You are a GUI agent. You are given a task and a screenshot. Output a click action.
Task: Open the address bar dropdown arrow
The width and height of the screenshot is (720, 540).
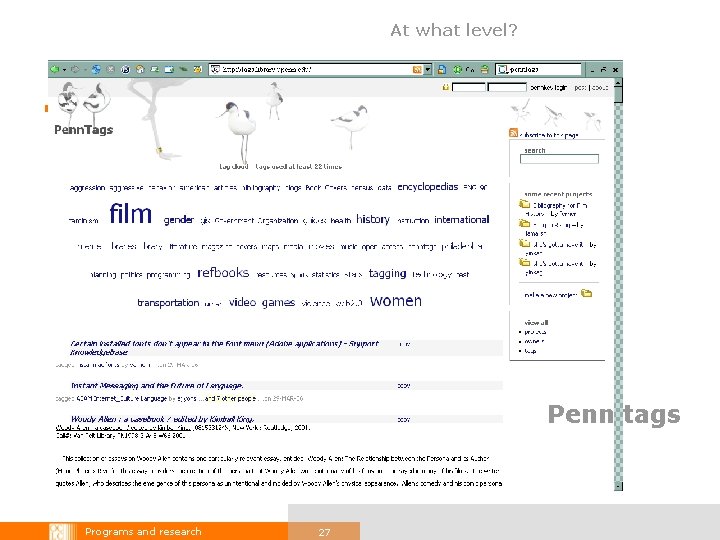click(x=428, y=70)
